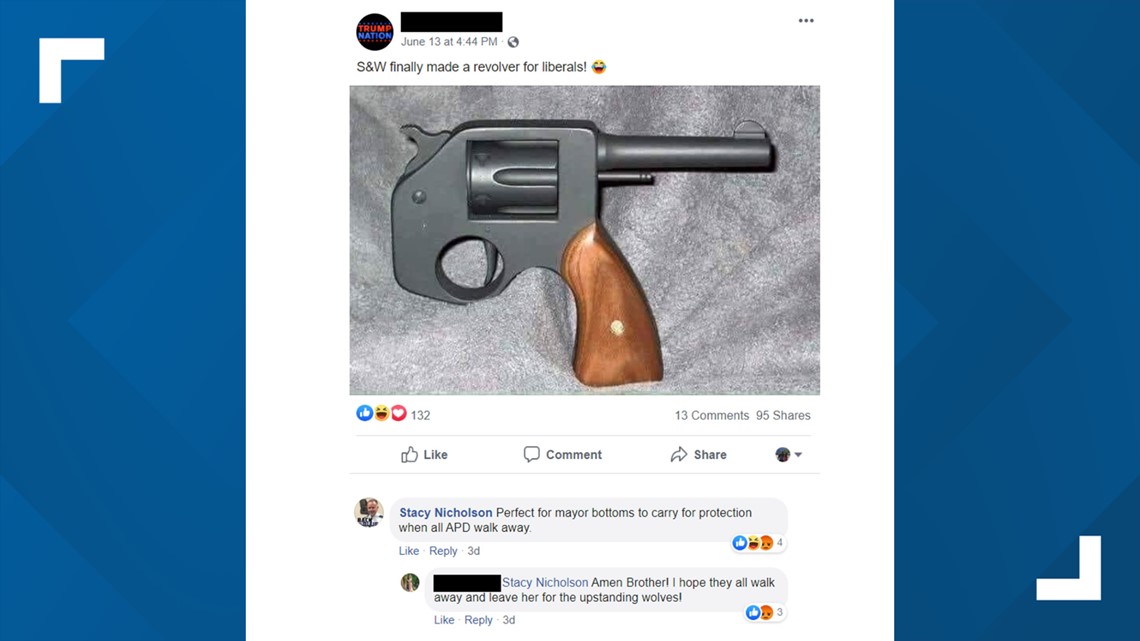This screenshot has height=641, width=1140.
Task: Open the post's 132 reactions list
Action: coord(393,414)
